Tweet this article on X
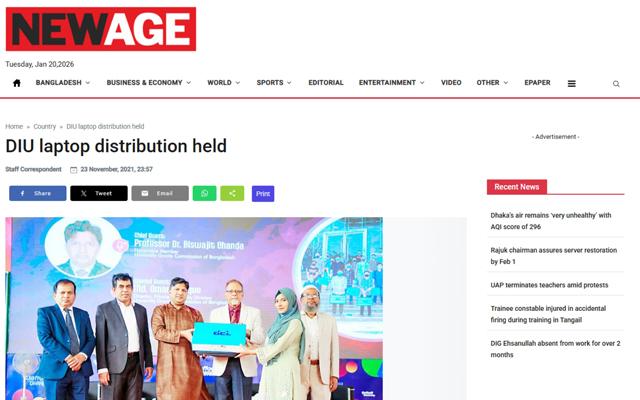The height and width of the screenshot is (400, 640). 99,193
